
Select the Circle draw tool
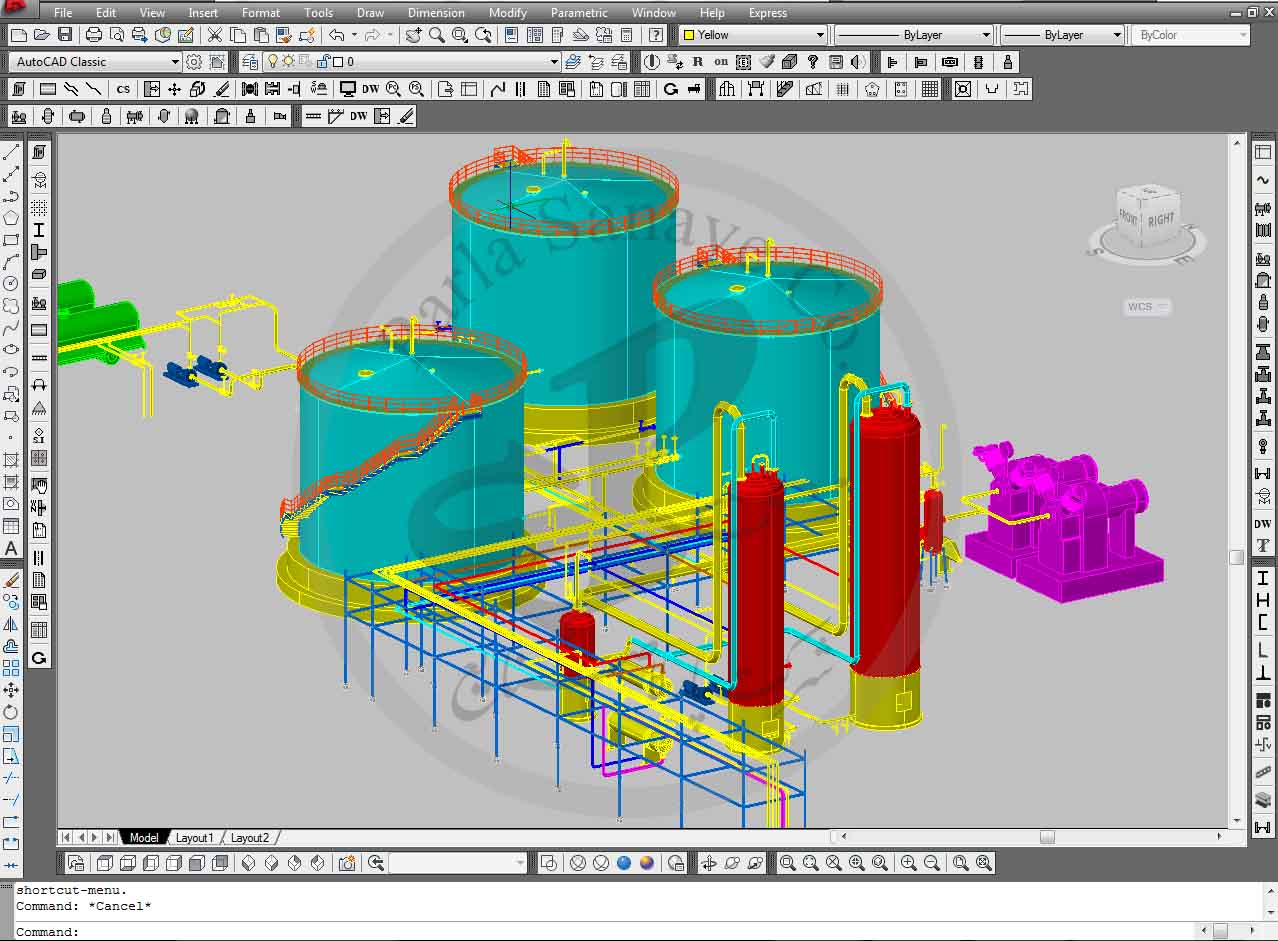click(11, 284)
